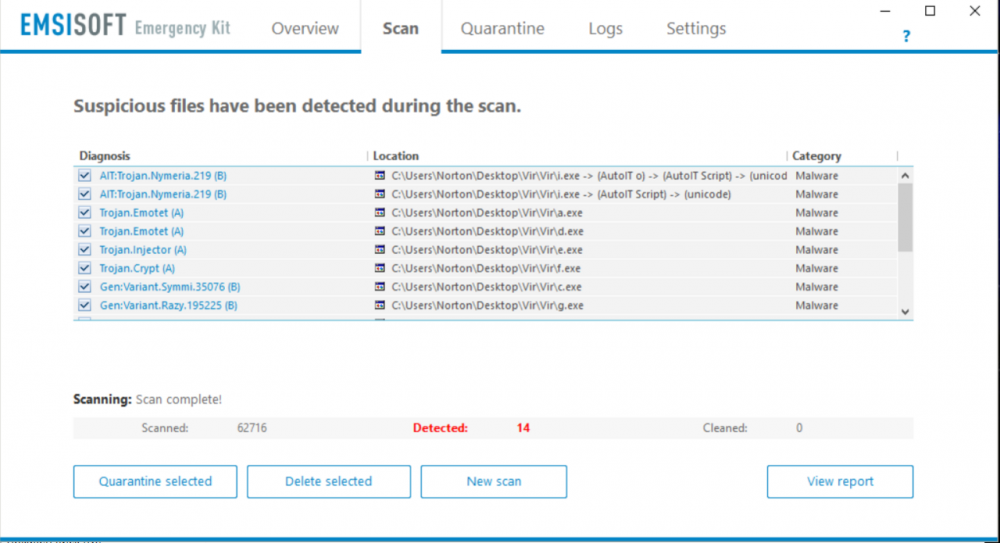The height and width of the screenshot is (543, 1000).
Task: Sort by Diagnosis column header
Action: click(x=105, y=156)
